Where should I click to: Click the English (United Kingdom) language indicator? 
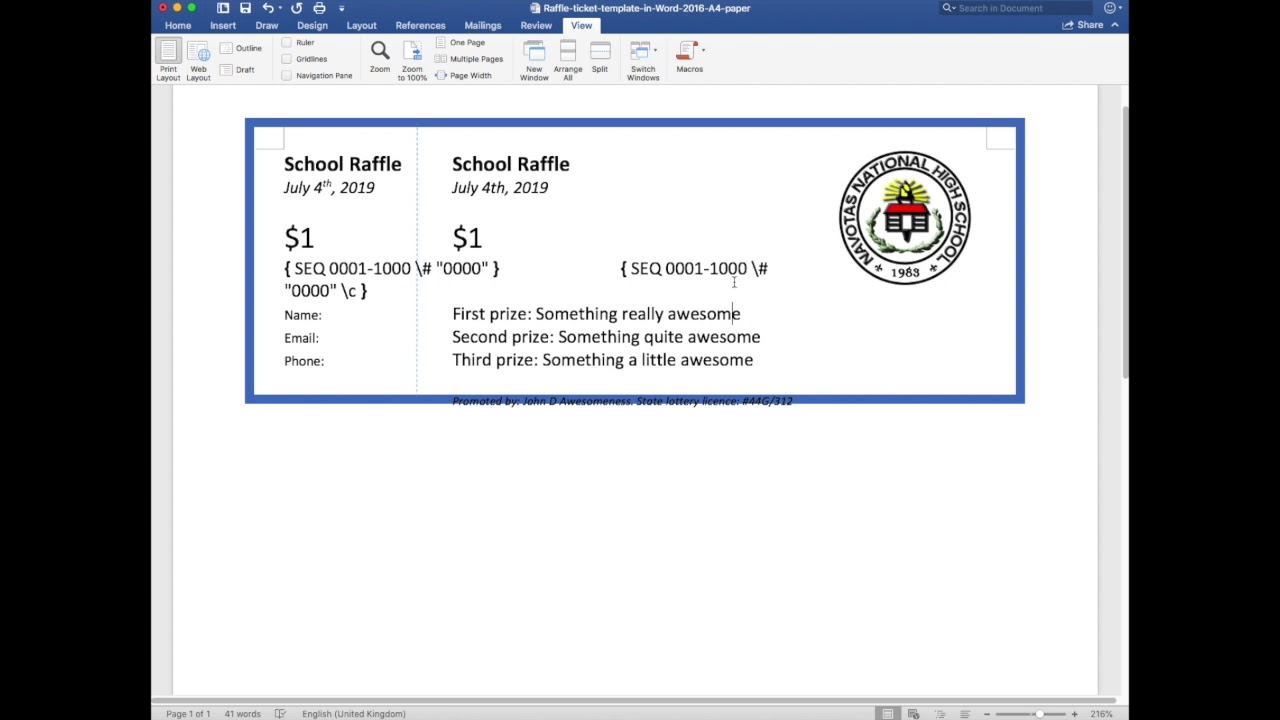coord(353,714)
